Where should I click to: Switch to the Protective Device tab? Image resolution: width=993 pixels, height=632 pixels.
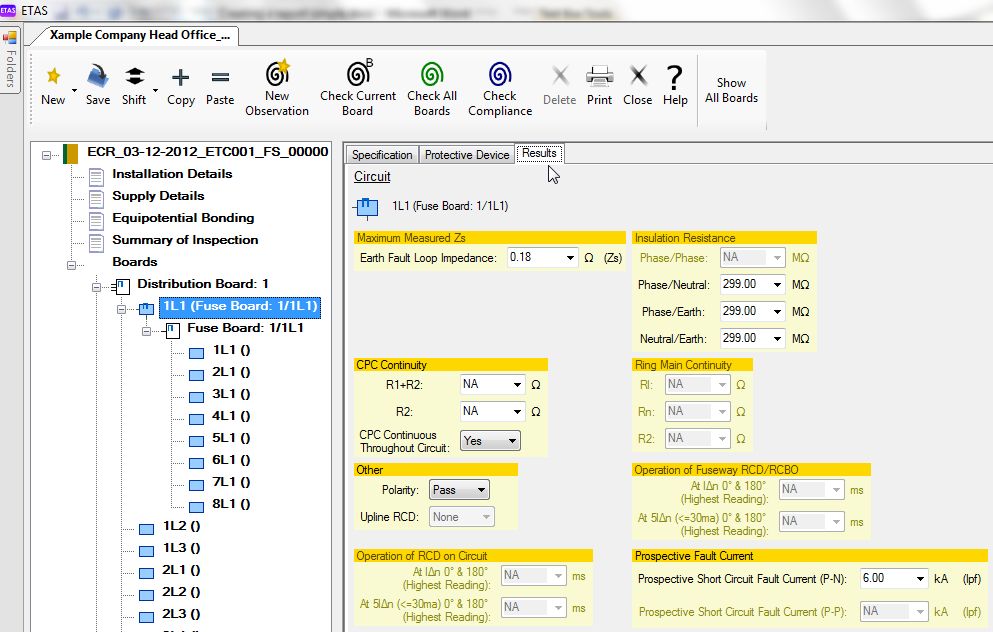coord(467,155)
